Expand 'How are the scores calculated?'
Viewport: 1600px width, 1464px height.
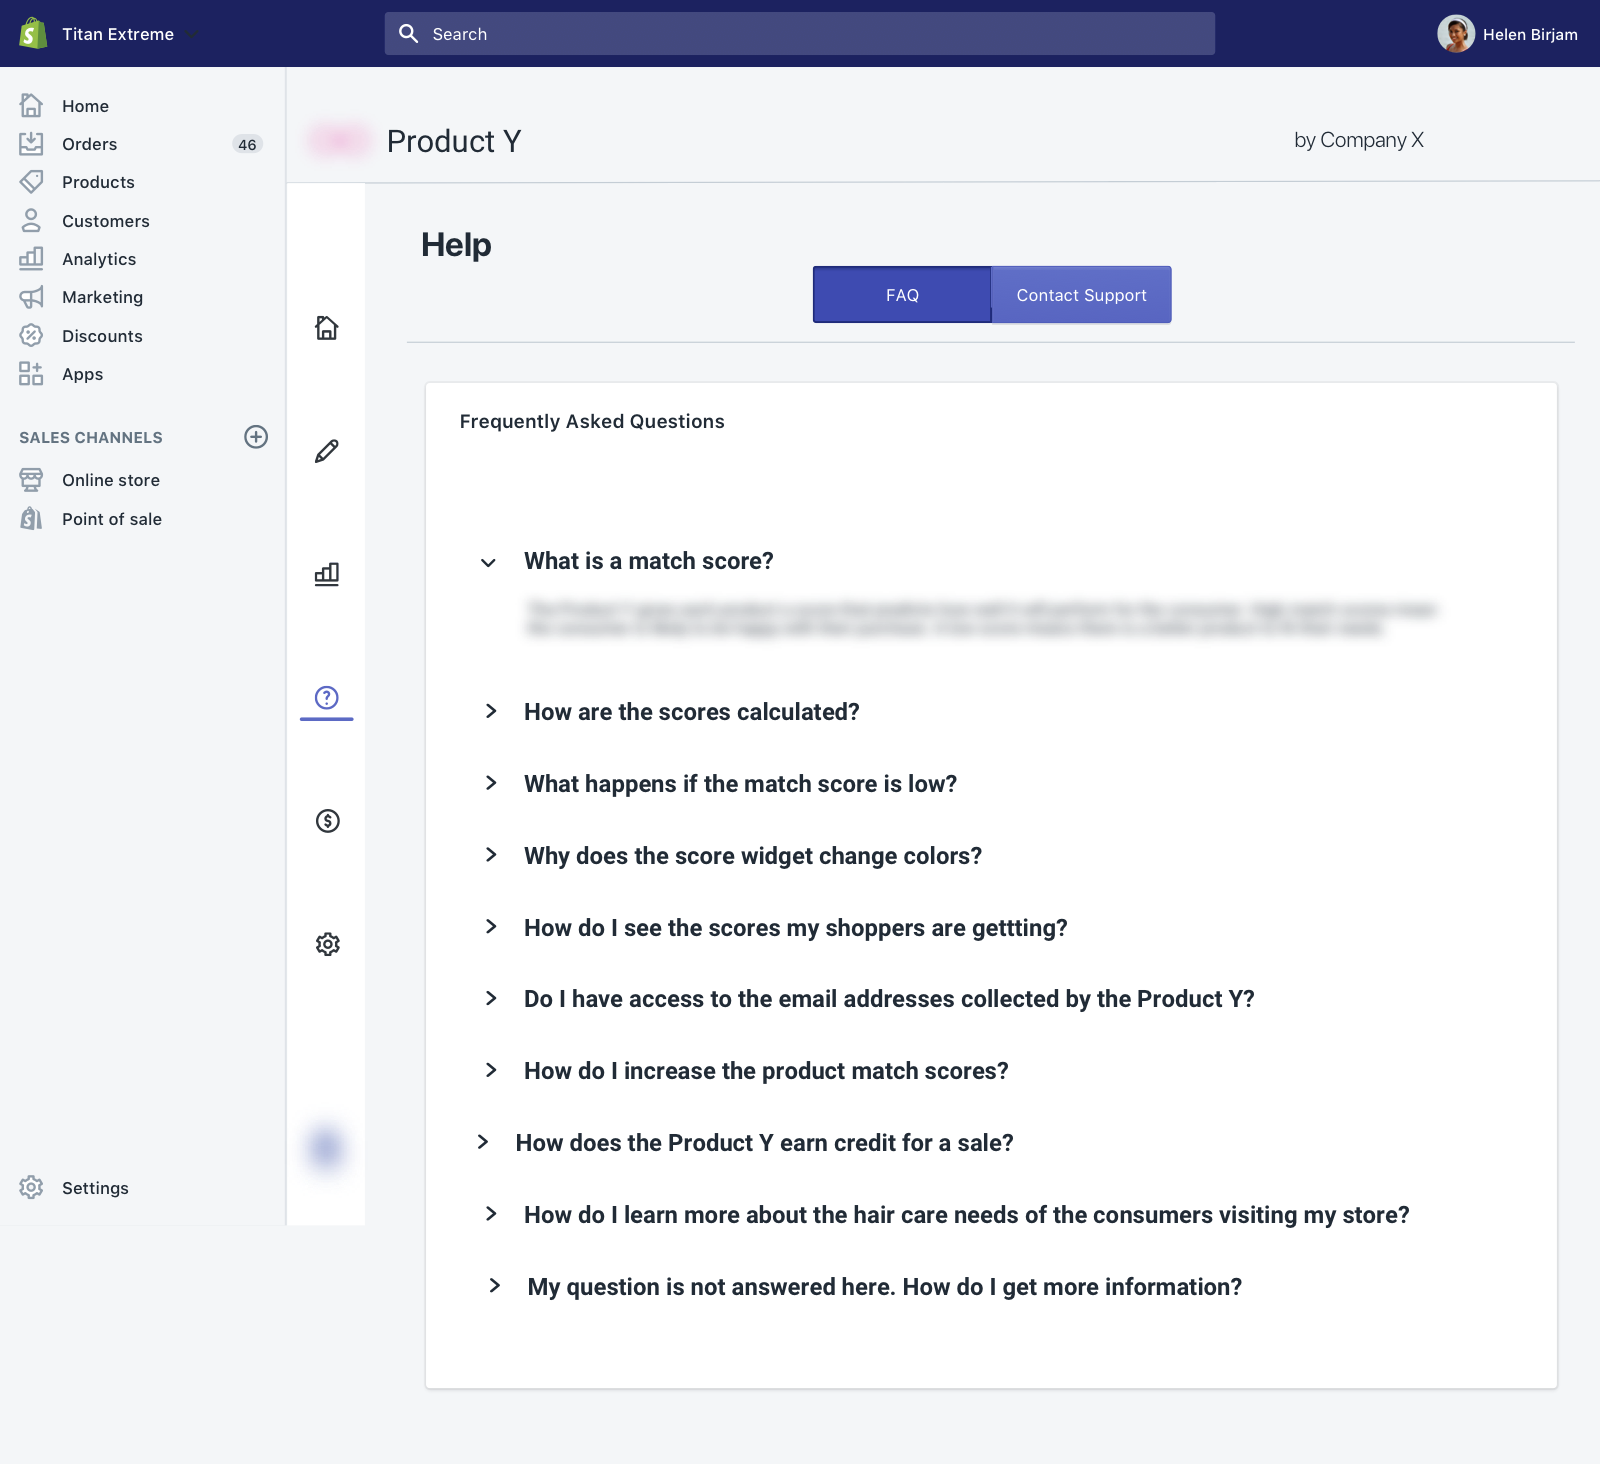[491, 711]
